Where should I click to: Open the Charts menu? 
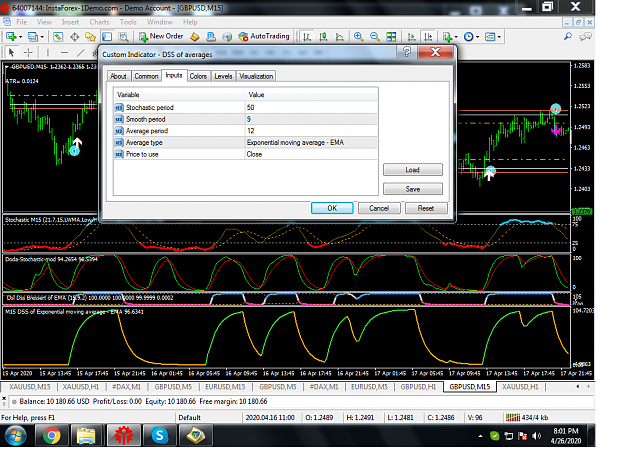coord(99,22)
